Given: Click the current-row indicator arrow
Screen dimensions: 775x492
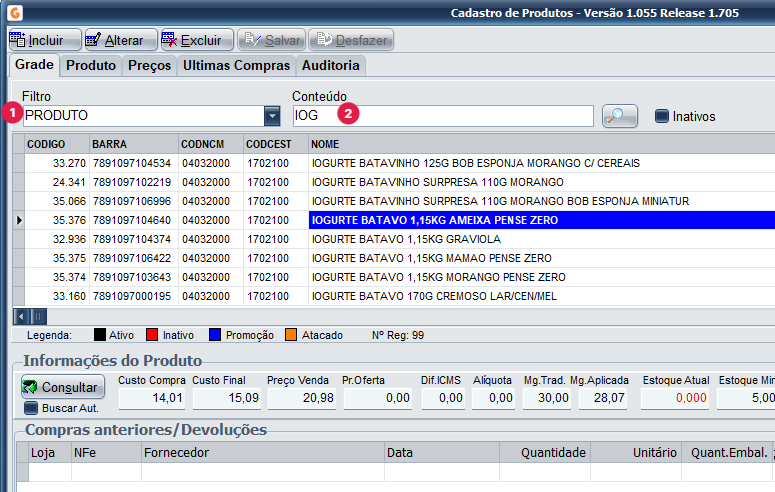Looking at the screenshot, I should (19, 220).
